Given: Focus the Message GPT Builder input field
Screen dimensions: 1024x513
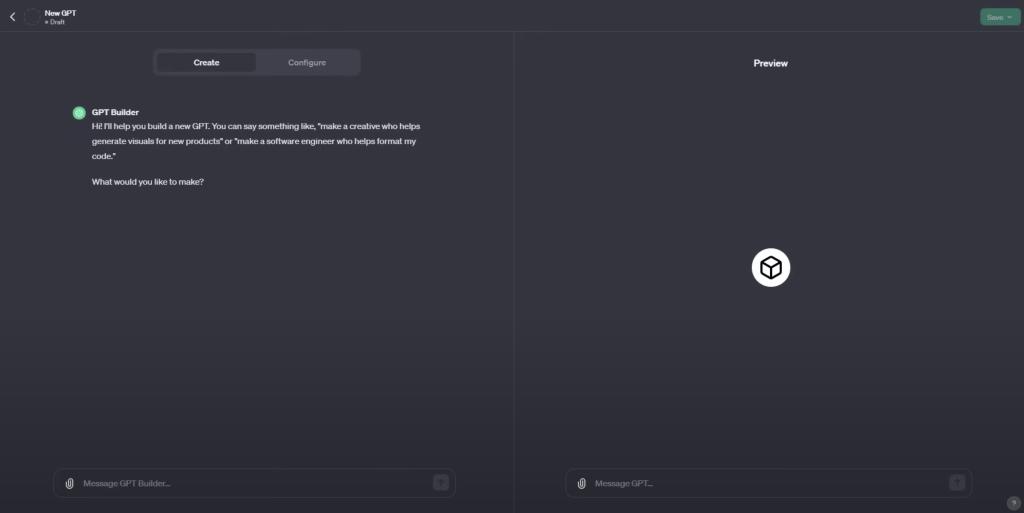Looking at the screenshot, I should pos(255,484).
